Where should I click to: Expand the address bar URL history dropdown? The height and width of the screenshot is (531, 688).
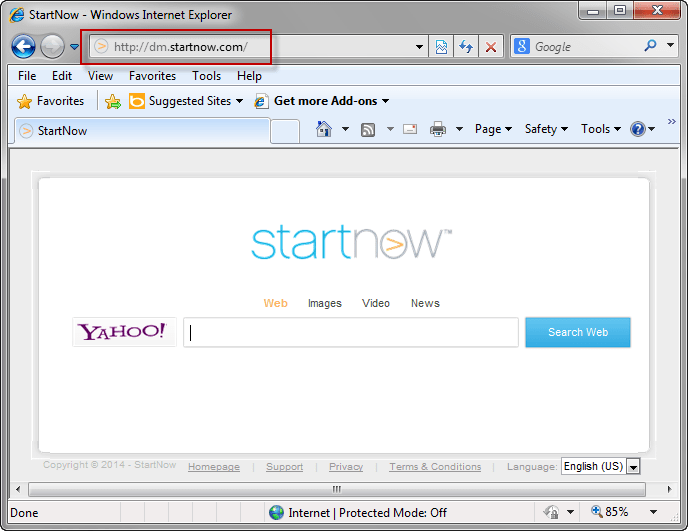pos(419,47)
